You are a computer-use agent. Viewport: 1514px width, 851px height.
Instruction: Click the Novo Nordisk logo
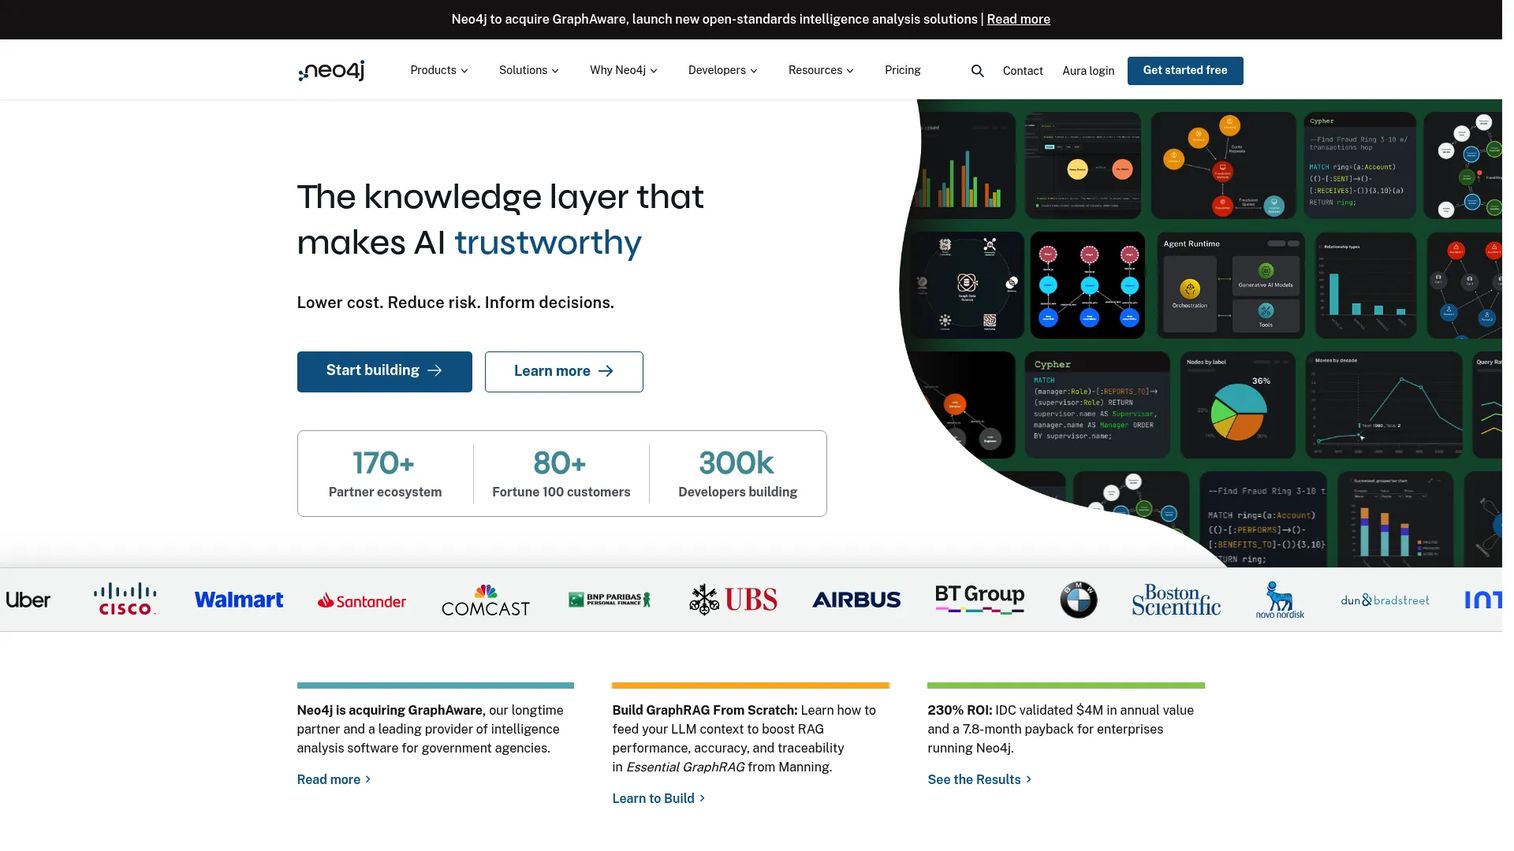click(x=1280, y=600)
